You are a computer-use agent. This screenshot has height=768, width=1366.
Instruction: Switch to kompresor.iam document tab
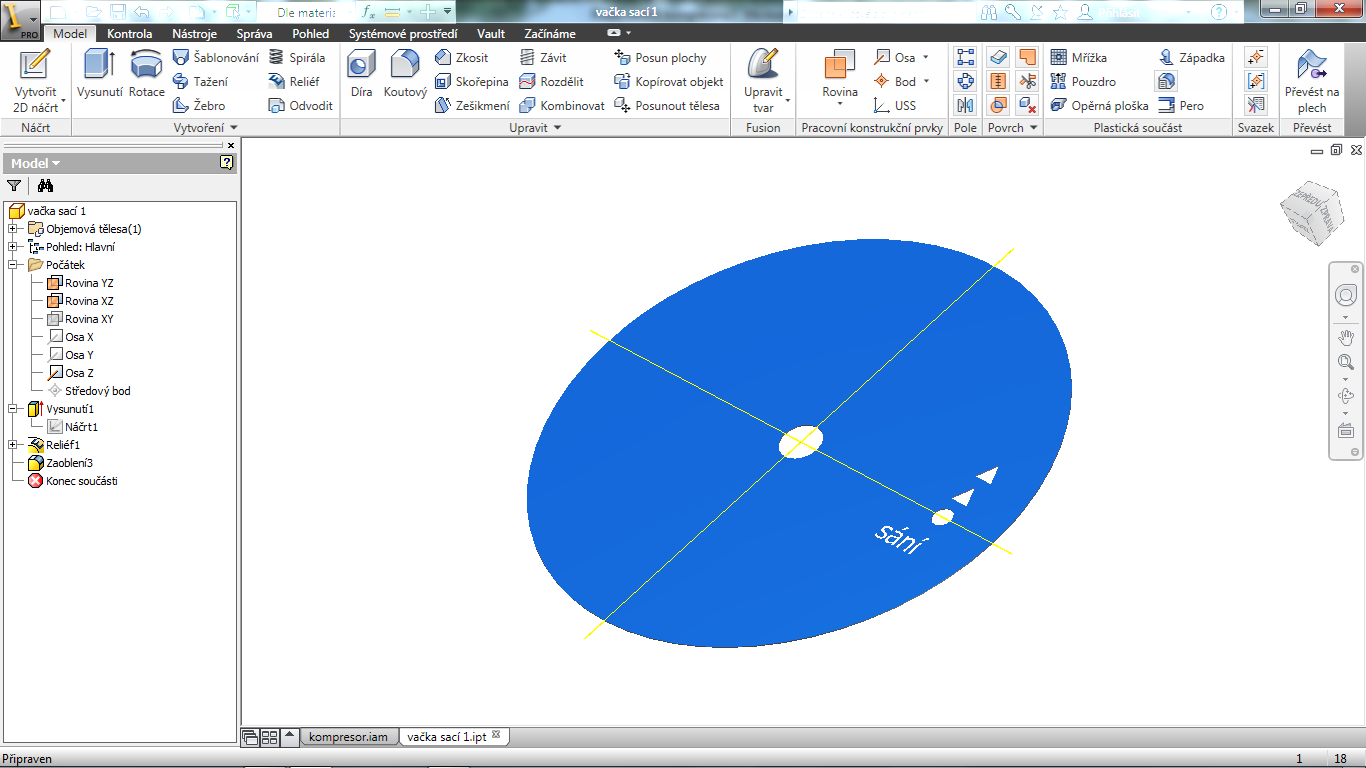pos(348,737)
